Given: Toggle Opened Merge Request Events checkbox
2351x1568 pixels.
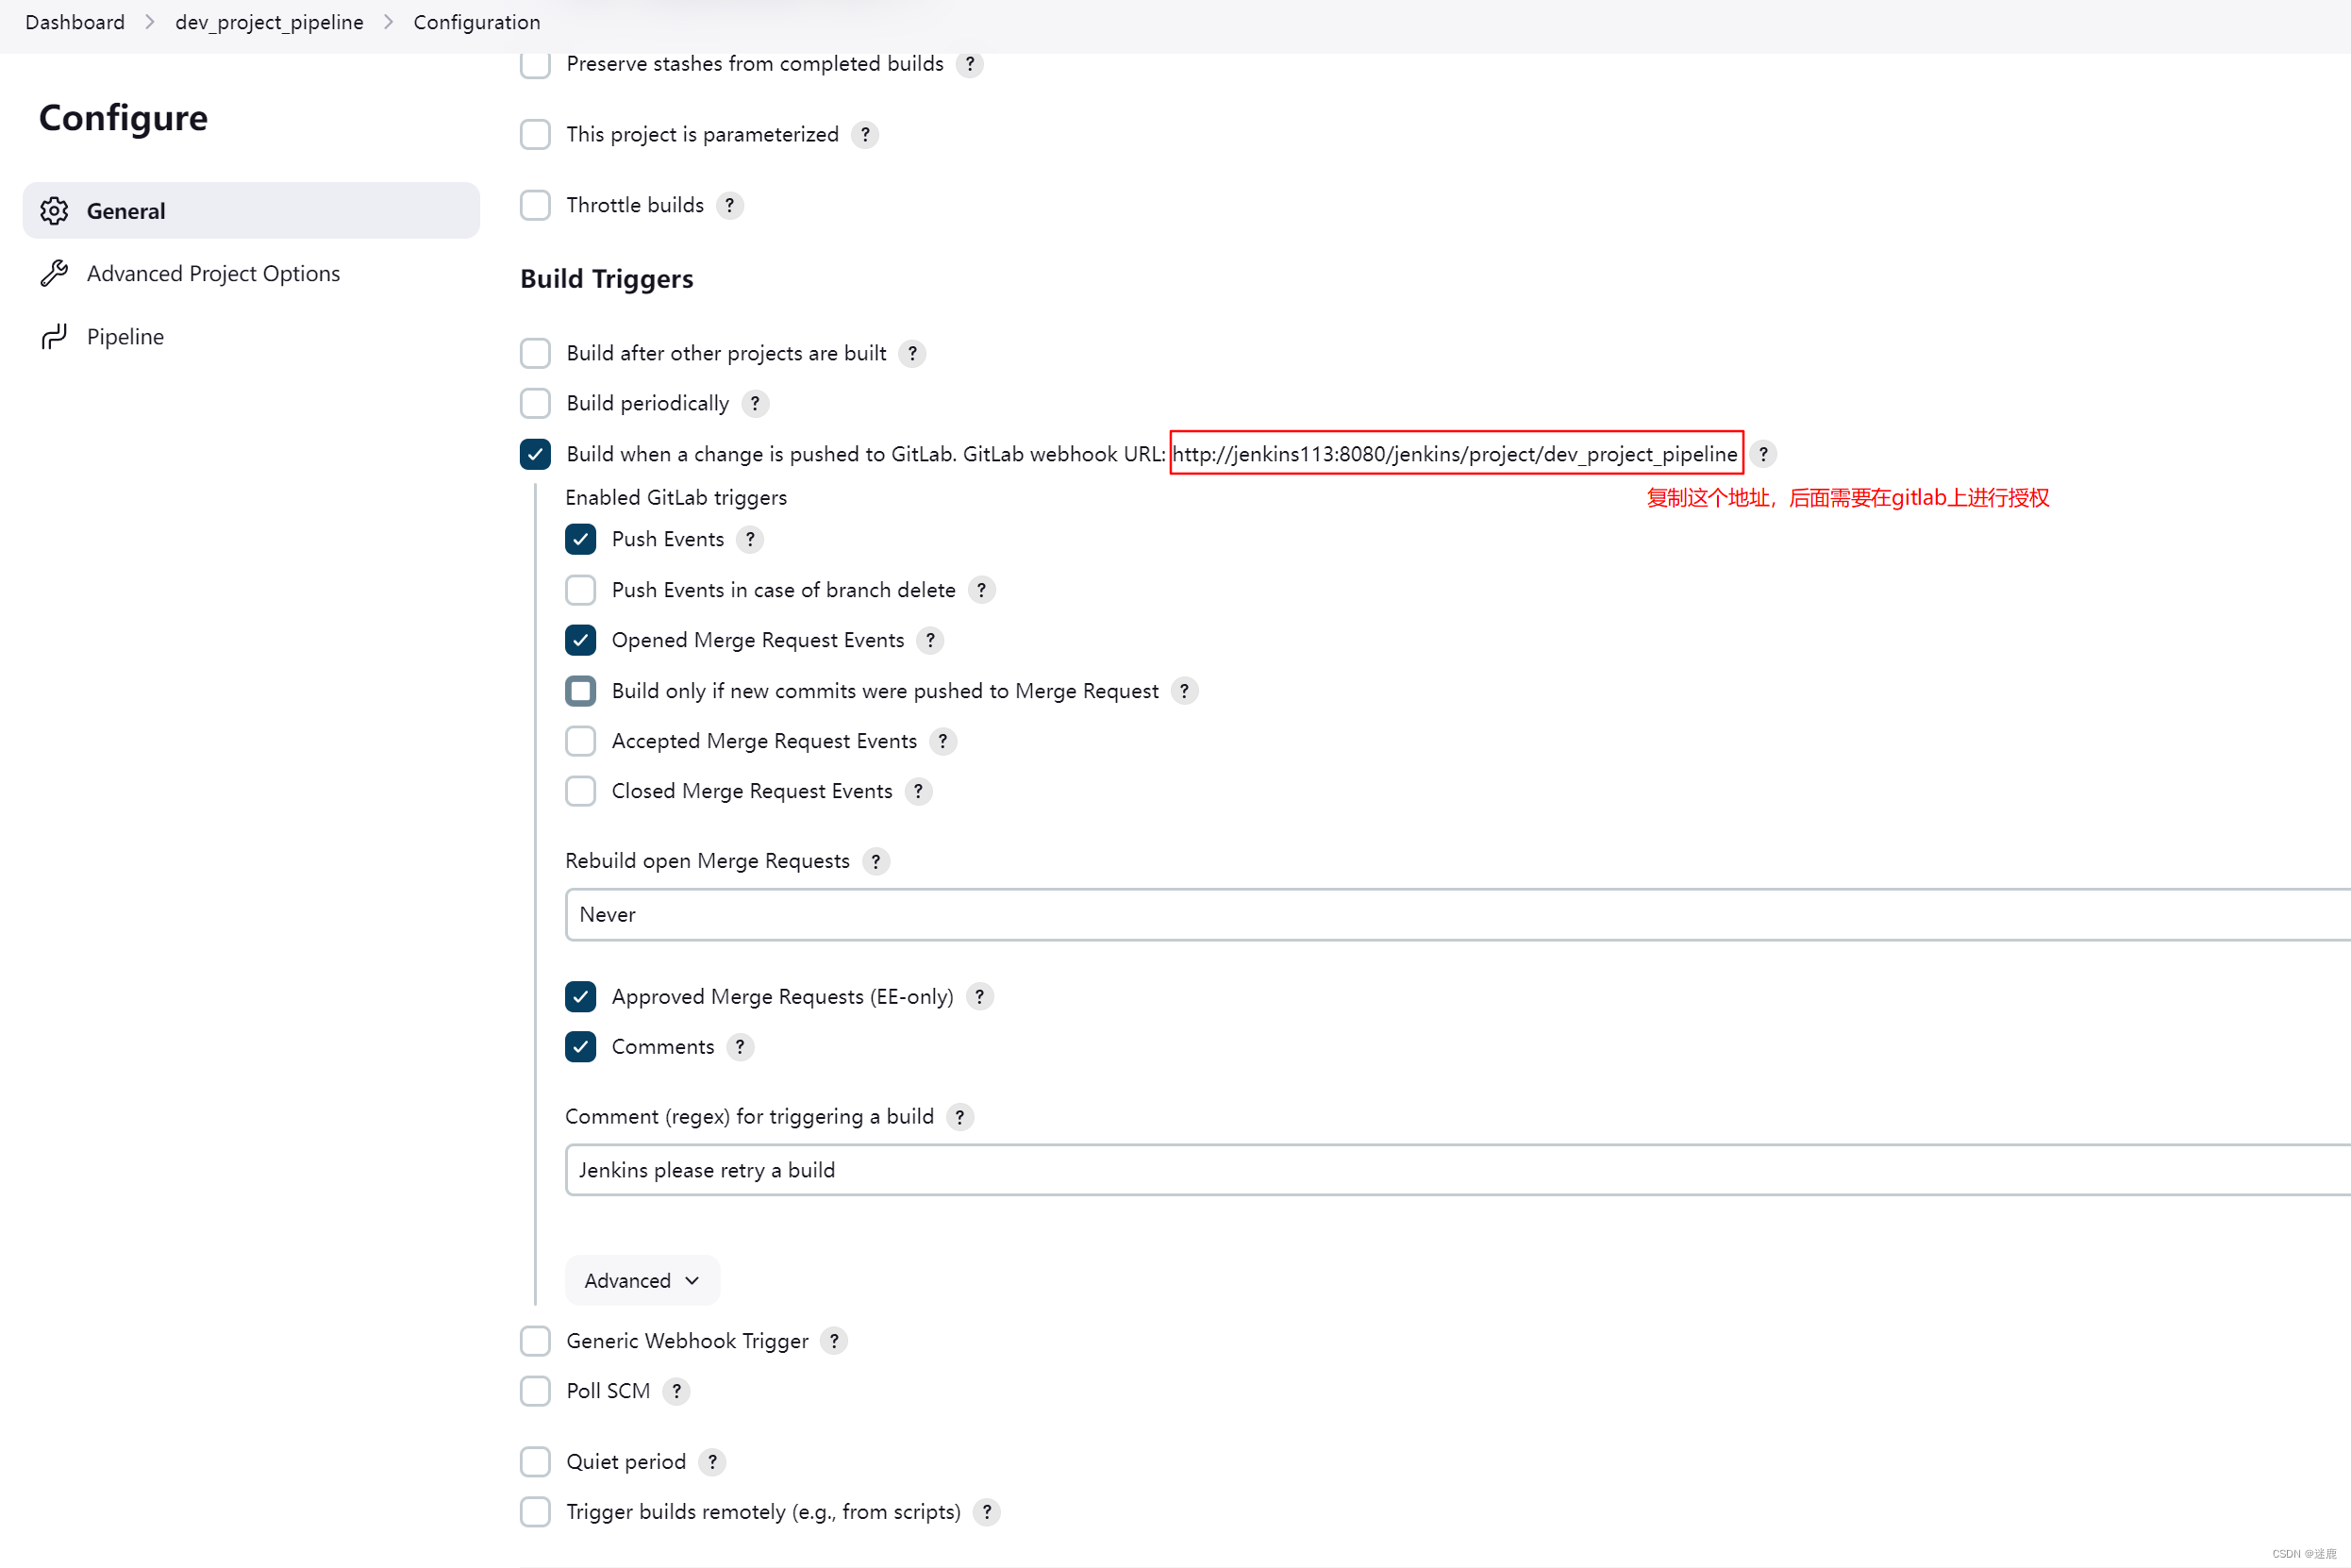Looking at the screenshot, I should (x=581, y=639).
